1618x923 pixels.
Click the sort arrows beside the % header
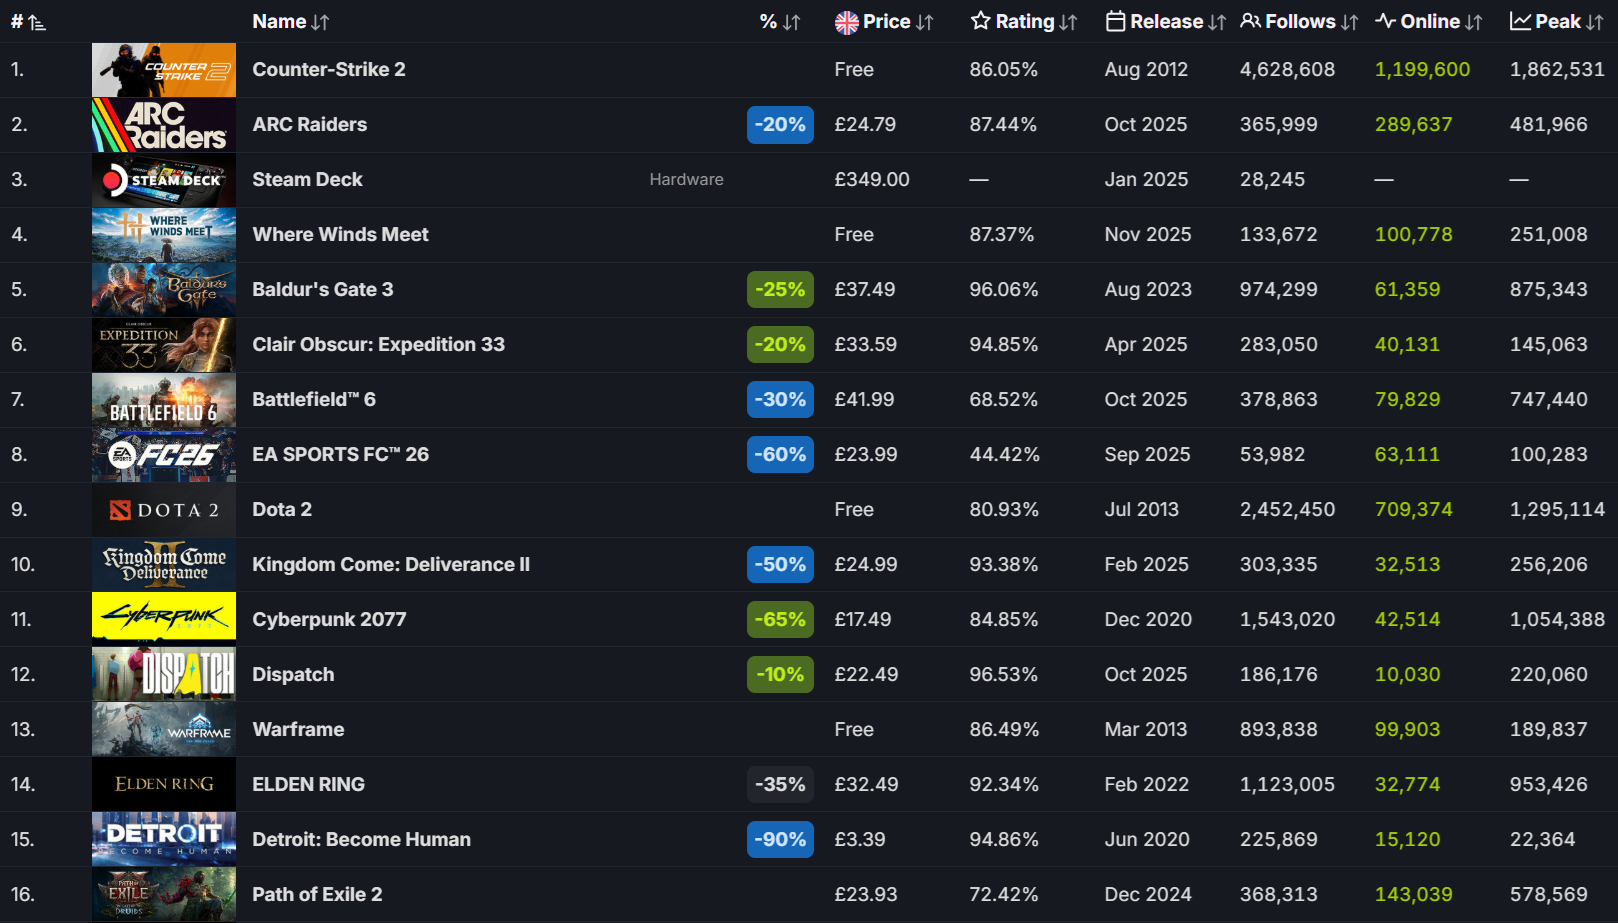pos(791,22)
